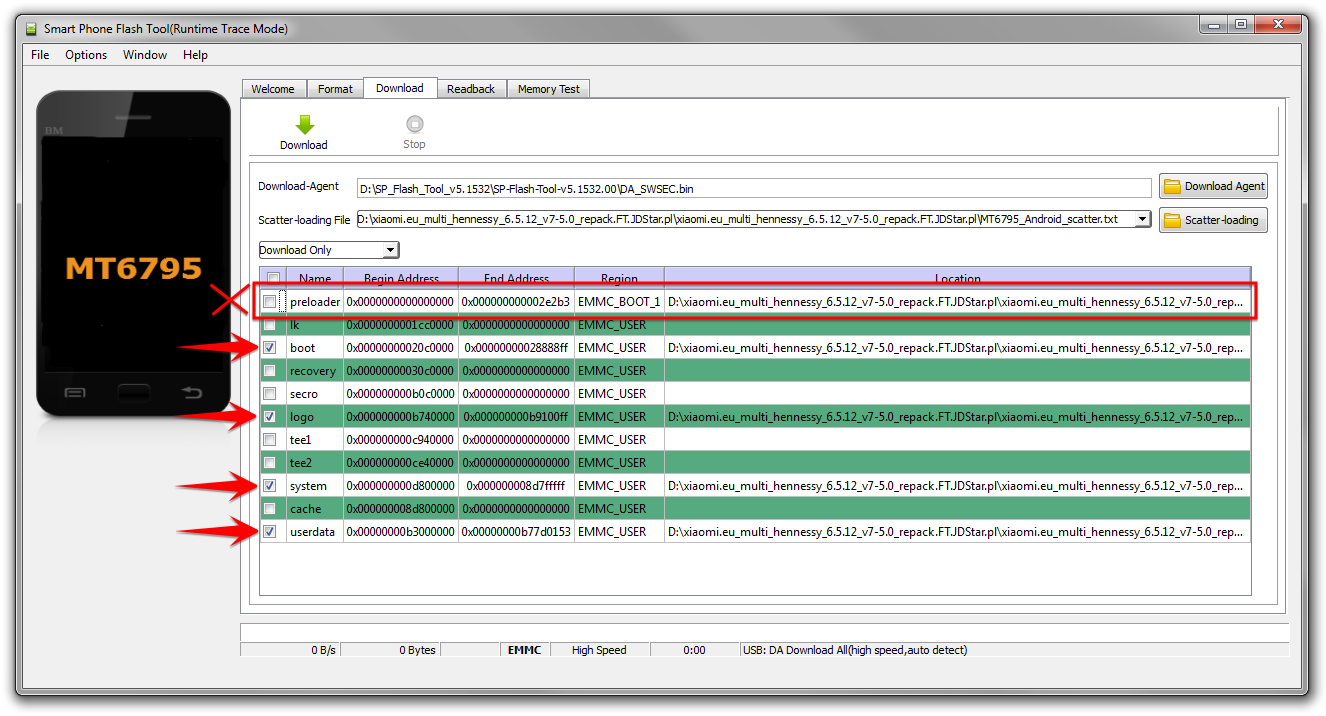Click begin address 0x0000000001cc0000 of lk

click(x=401, y=325)
